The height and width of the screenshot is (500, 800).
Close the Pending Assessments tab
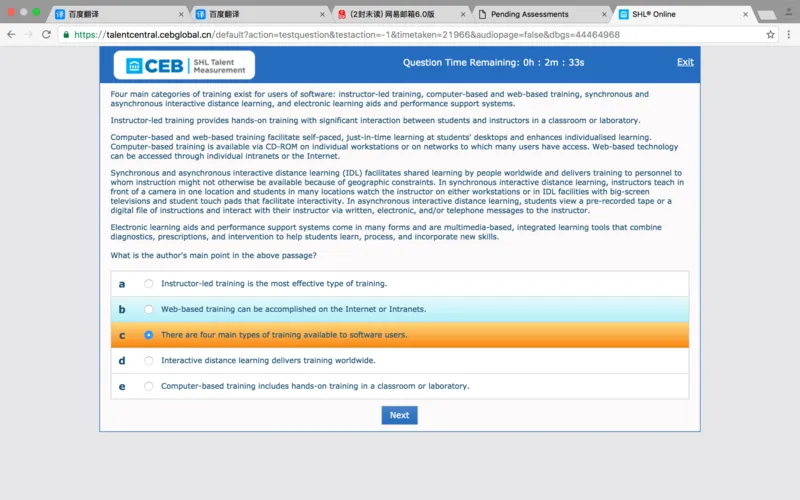click(x=604, y=15)
